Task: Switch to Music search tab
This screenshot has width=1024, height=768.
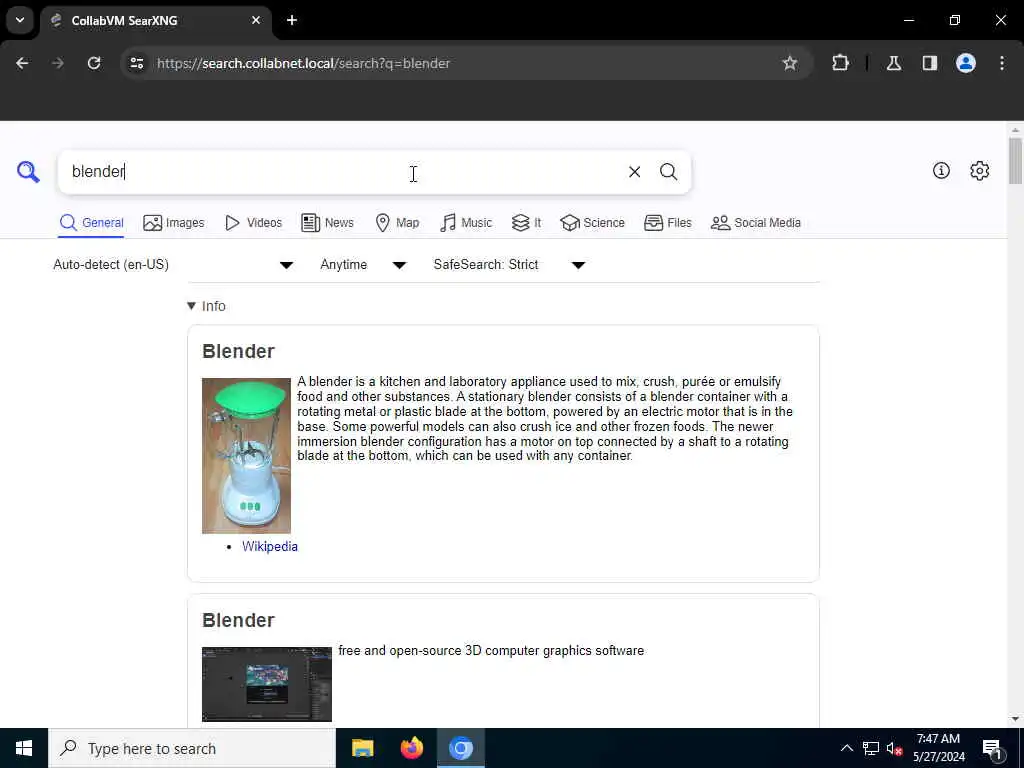Action: point(466,223)
